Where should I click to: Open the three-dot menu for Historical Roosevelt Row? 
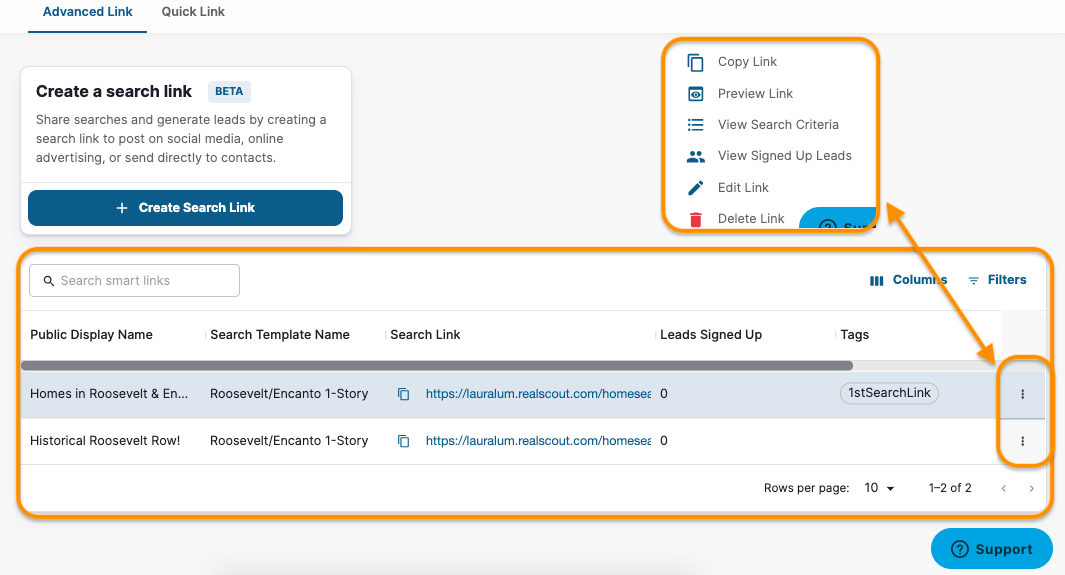point(1022,441)
